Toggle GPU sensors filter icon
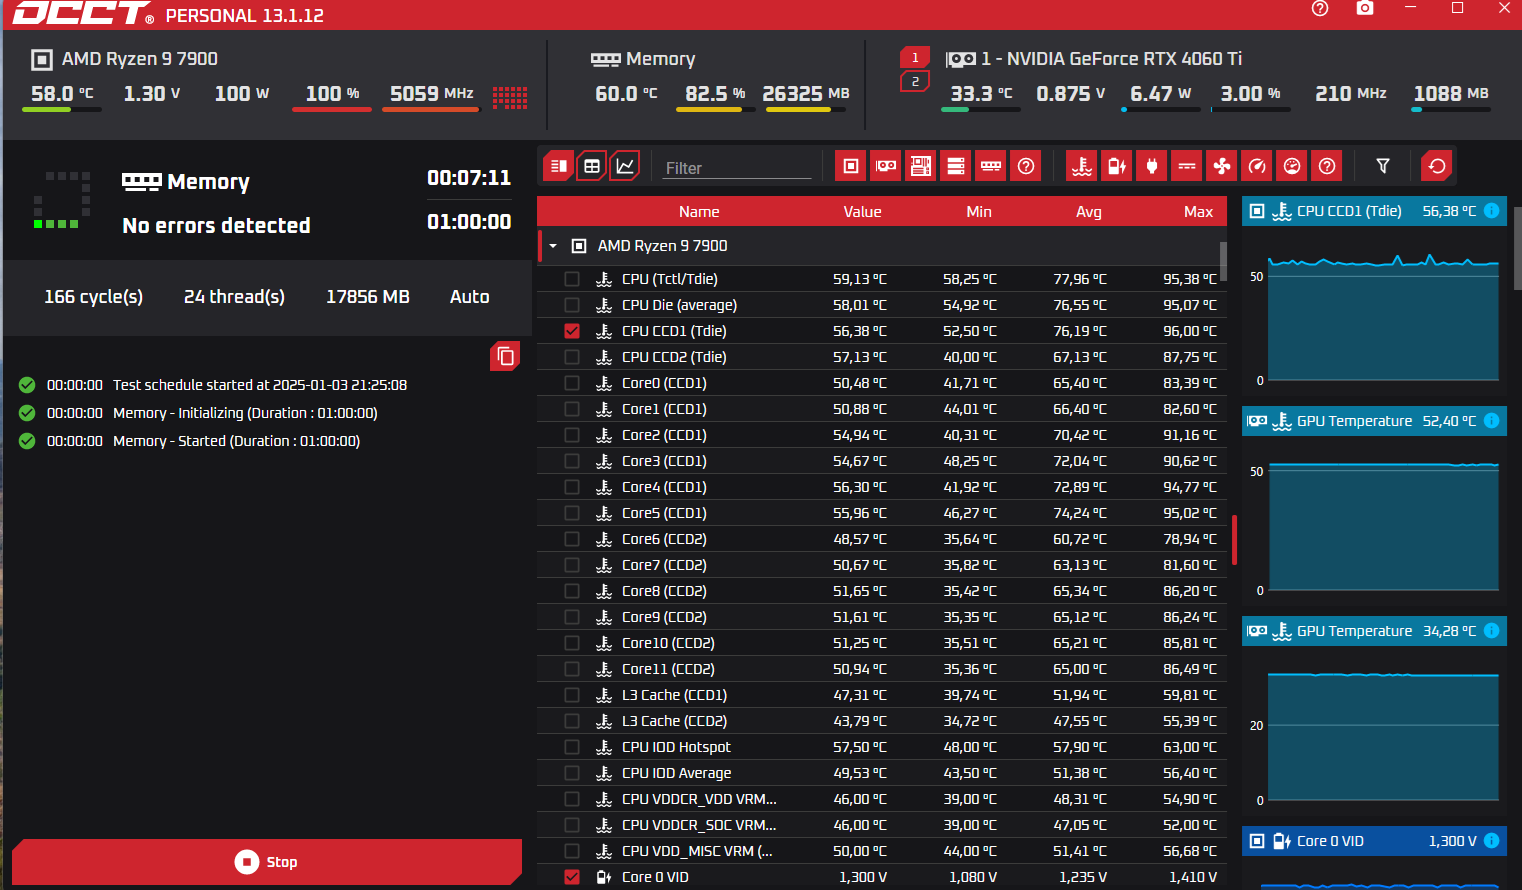This screenshot has height=890, width=1522. [886, 166]
